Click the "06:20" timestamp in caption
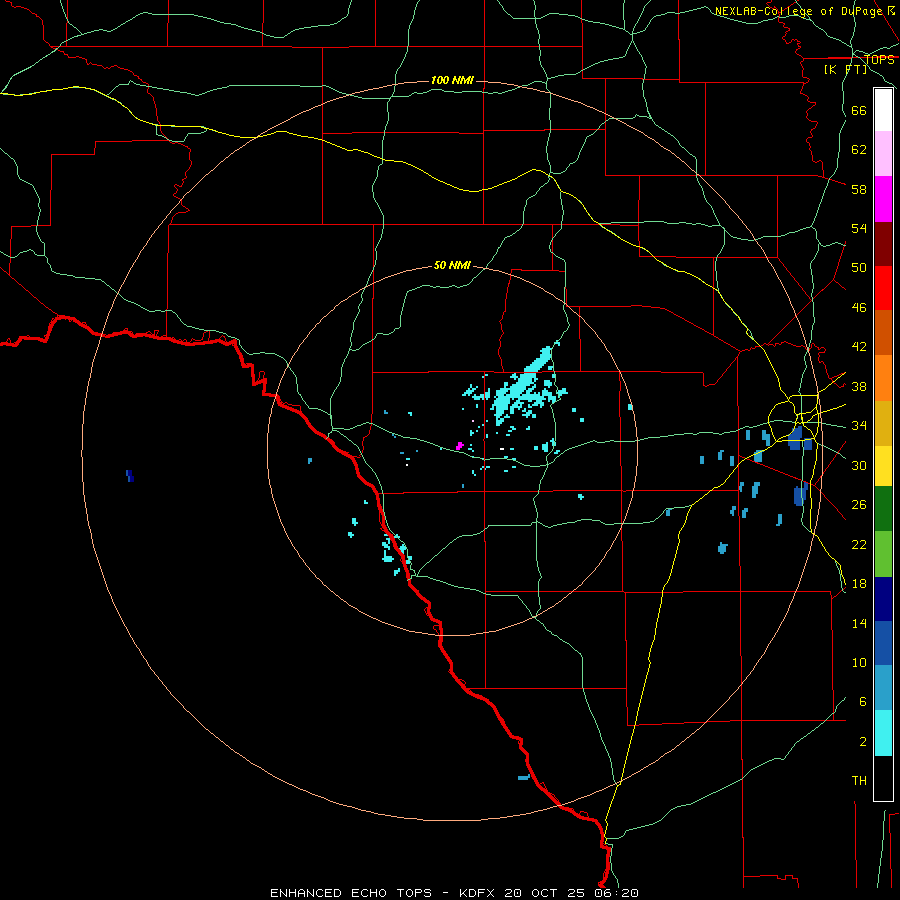Viewport: 900px width, 900px height. [618, 893]
